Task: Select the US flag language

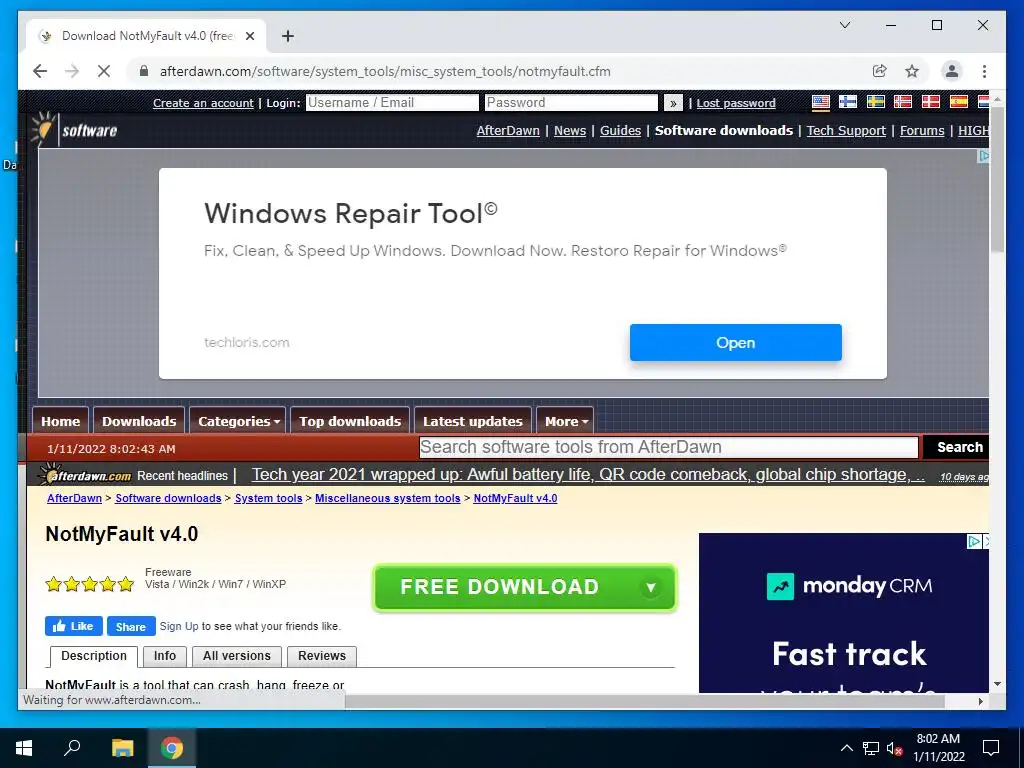Action: click(x=820, y=102)
